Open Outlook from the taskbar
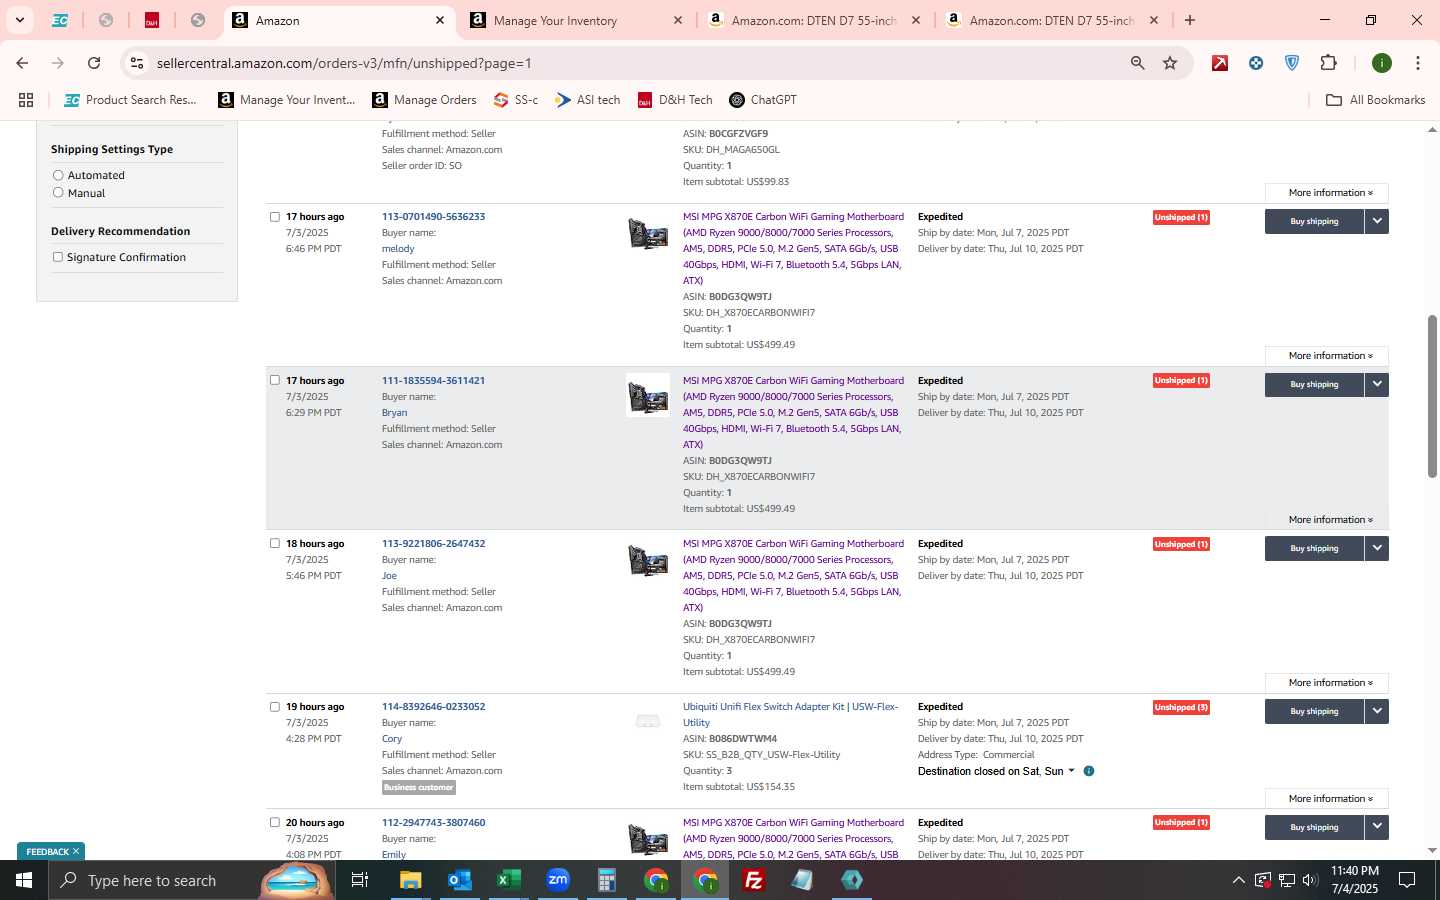Image resolution: width=1440 pixels, height=900 pixels. tap(459, 880)
